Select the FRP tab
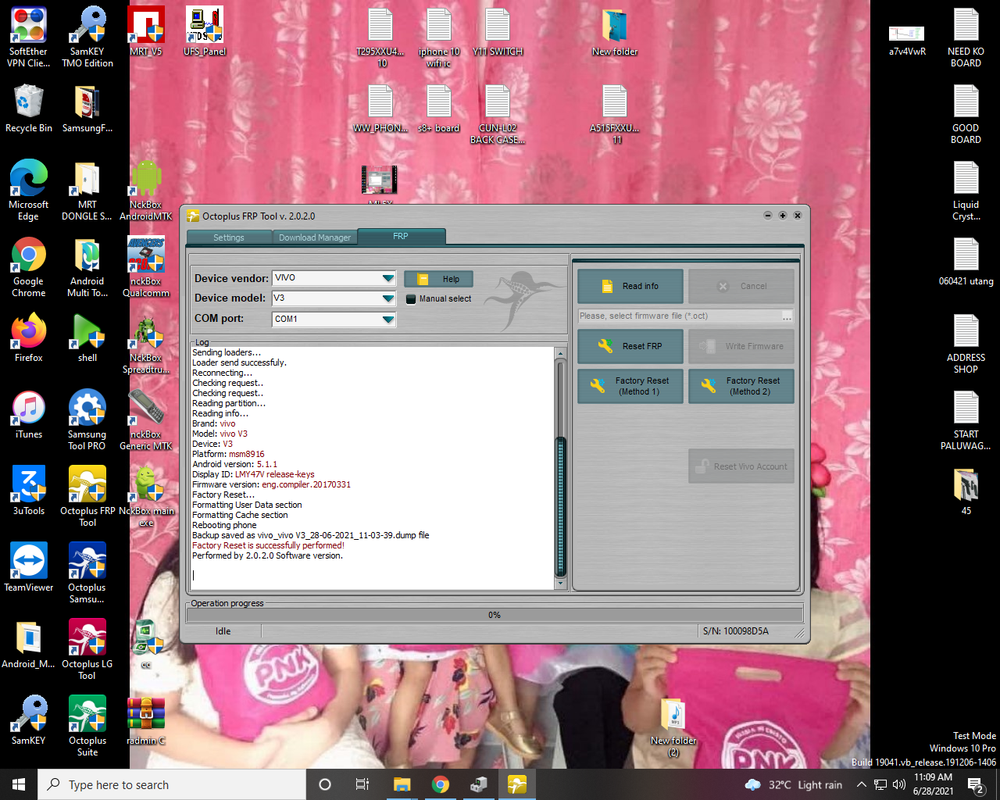The image size is (1000, 800). (401, 236)
